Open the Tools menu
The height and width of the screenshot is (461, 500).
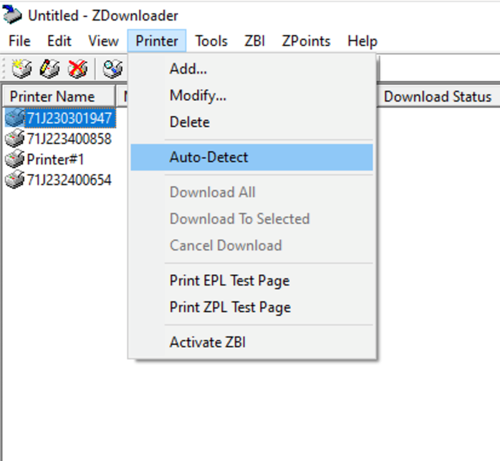[x=211, y=41]
